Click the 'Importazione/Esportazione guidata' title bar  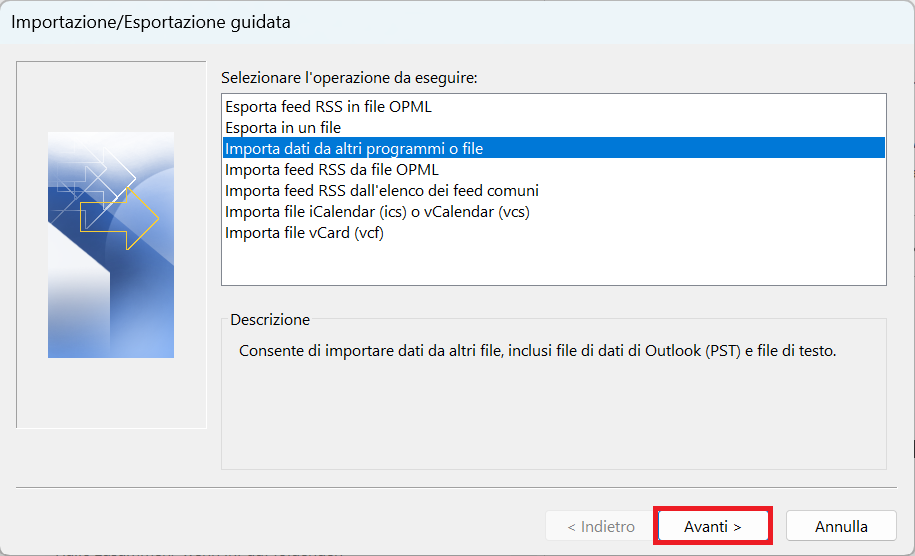coord(458,22)
